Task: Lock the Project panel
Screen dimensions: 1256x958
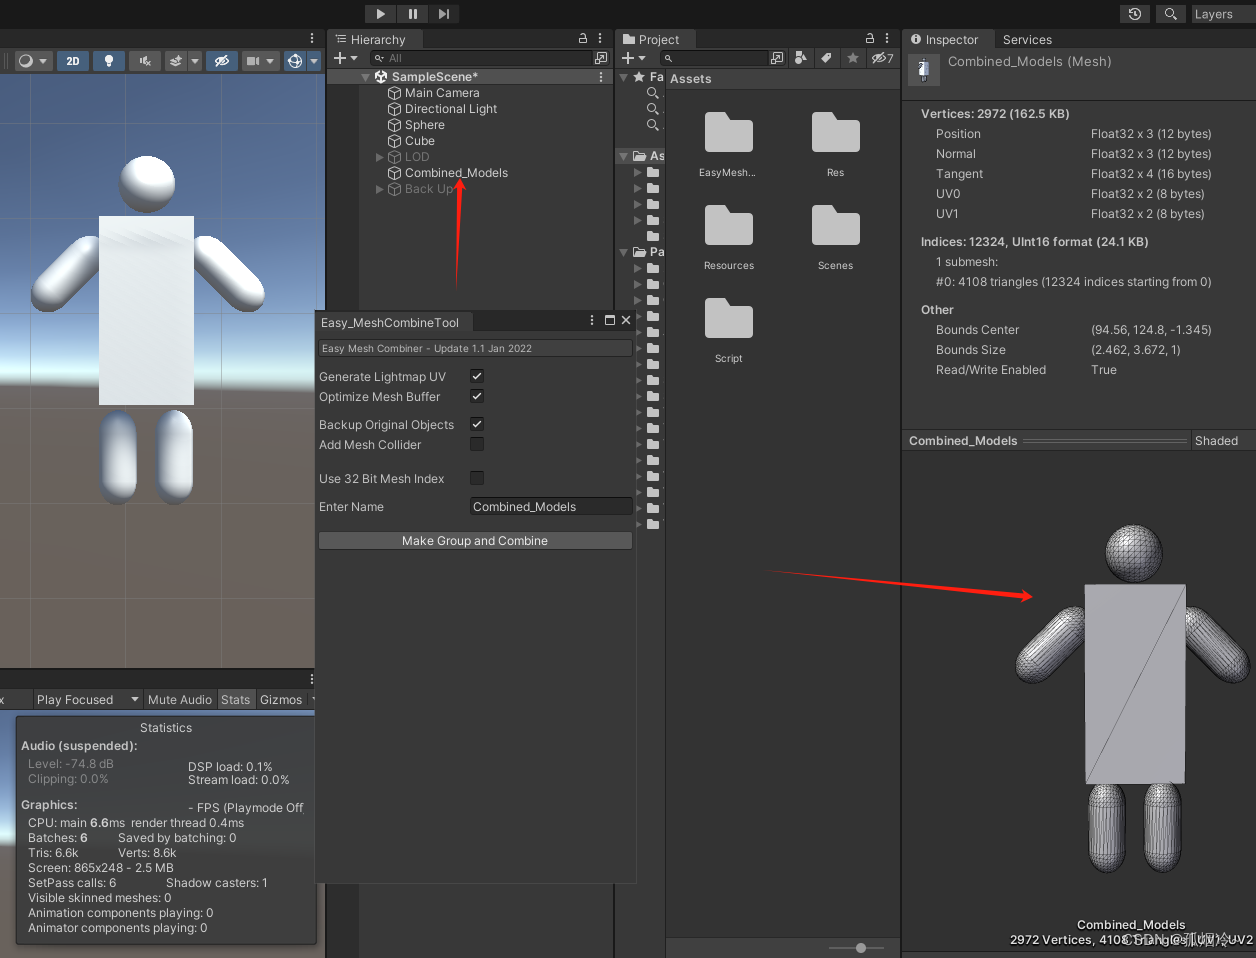Action: [x=870, y=38]
